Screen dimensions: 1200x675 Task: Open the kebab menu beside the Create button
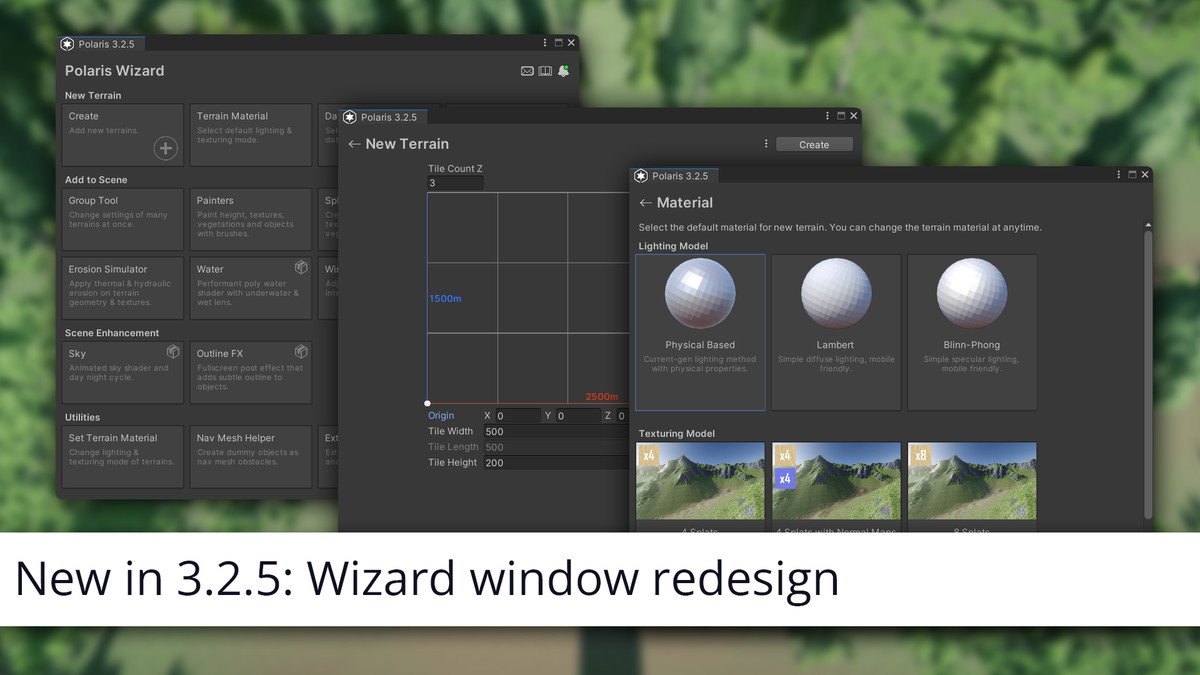766,144
